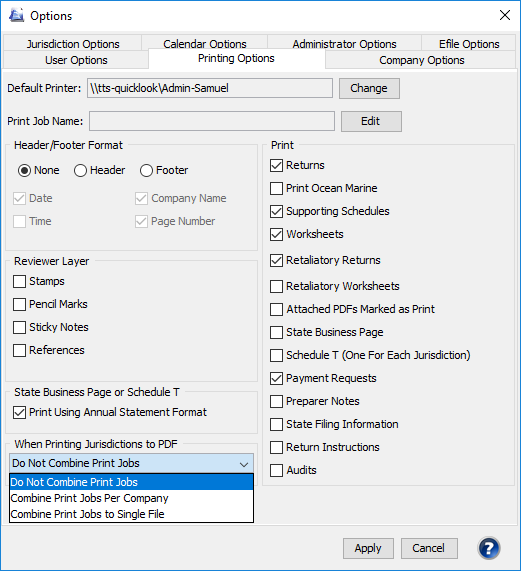Click Change next to Default Printer
Viewport: 521px width, 571px height.
point(369,88)
